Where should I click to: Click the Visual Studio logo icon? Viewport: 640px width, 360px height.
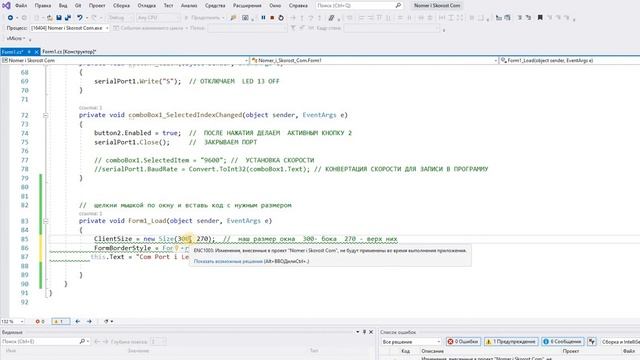6,5
